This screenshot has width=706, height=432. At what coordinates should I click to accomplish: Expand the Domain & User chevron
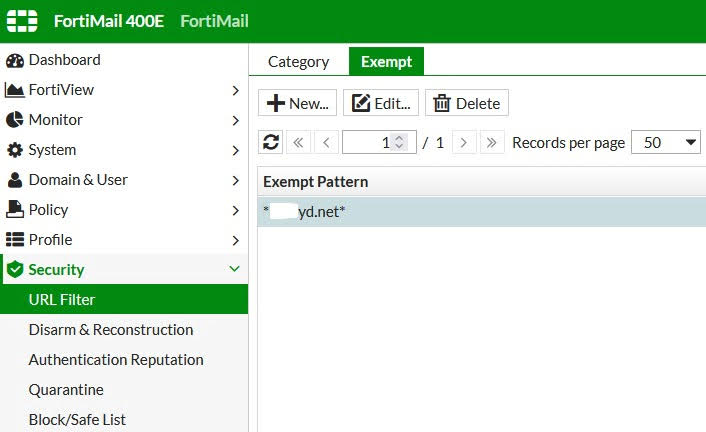point(235,181)
